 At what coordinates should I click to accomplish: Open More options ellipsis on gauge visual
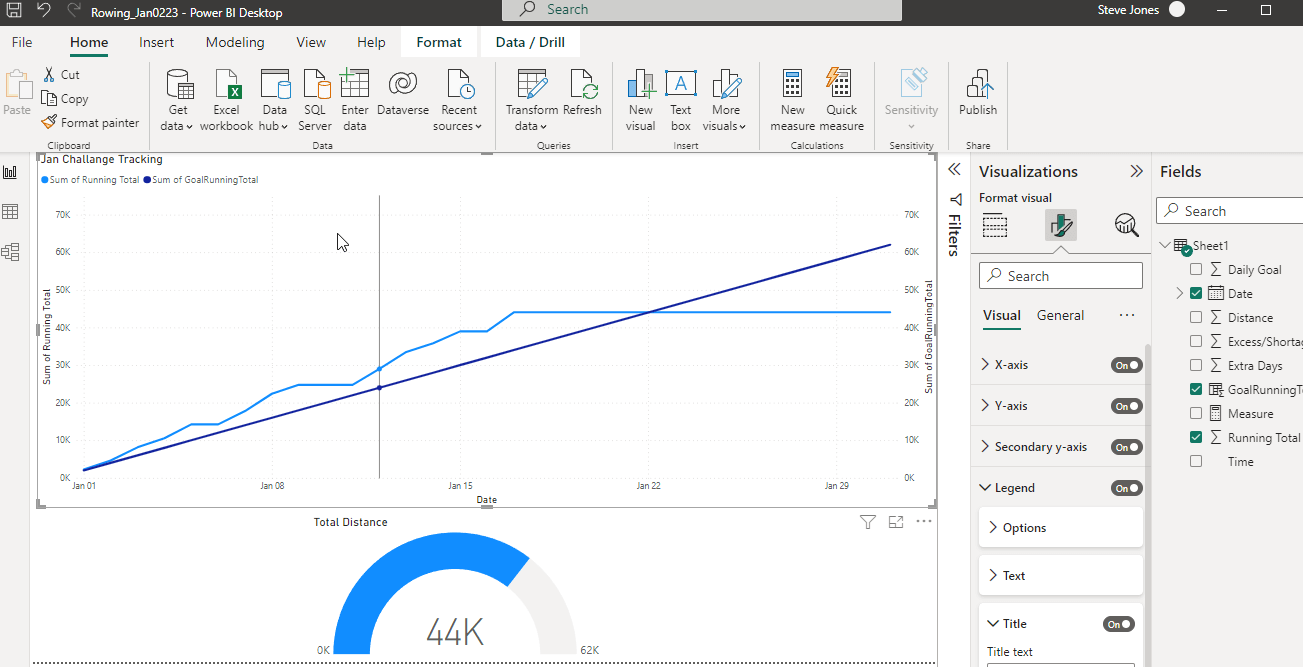click(x=924, y=522)
